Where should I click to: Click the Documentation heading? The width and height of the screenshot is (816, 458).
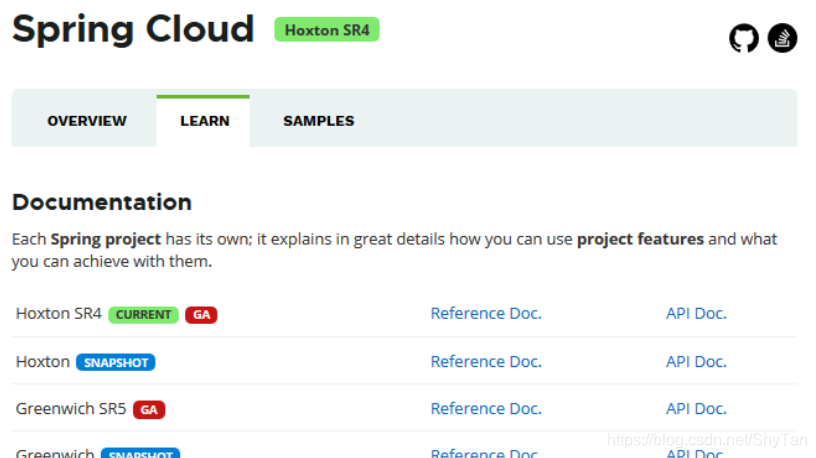[x=102, y=202]
